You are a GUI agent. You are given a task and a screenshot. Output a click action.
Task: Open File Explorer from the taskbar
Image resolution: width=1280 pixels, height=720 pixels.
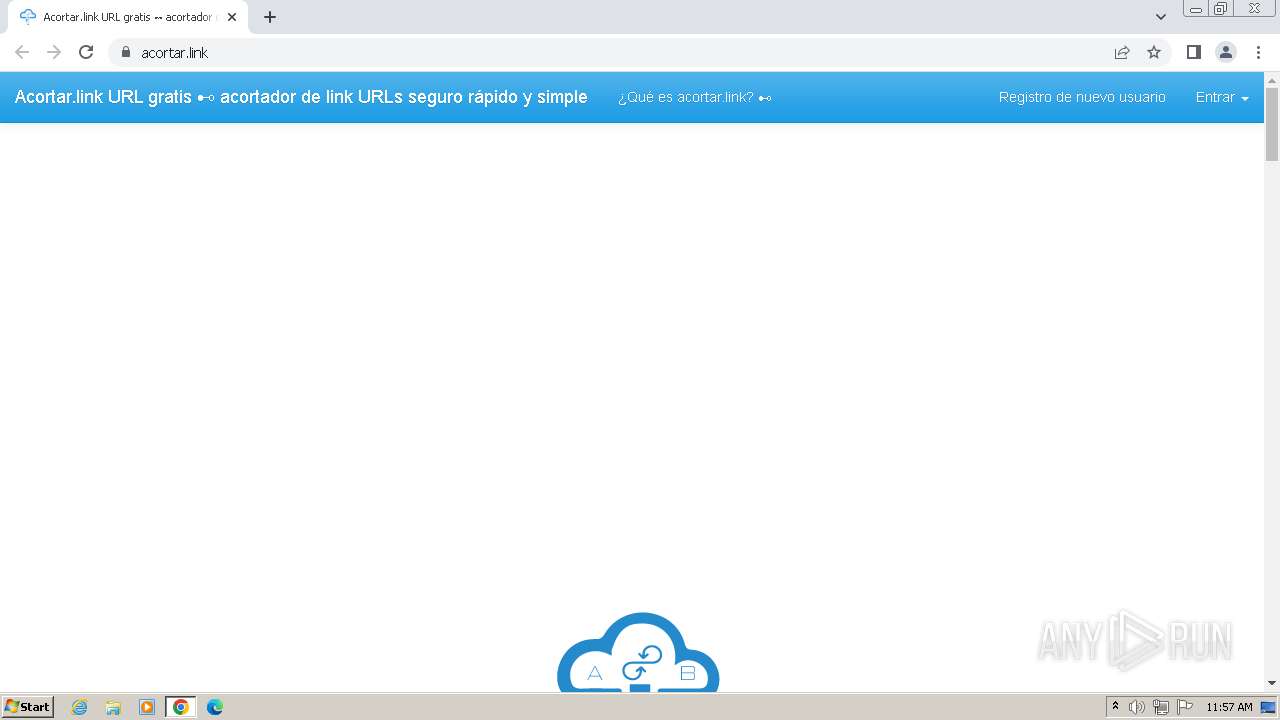[x=113, y=707]
